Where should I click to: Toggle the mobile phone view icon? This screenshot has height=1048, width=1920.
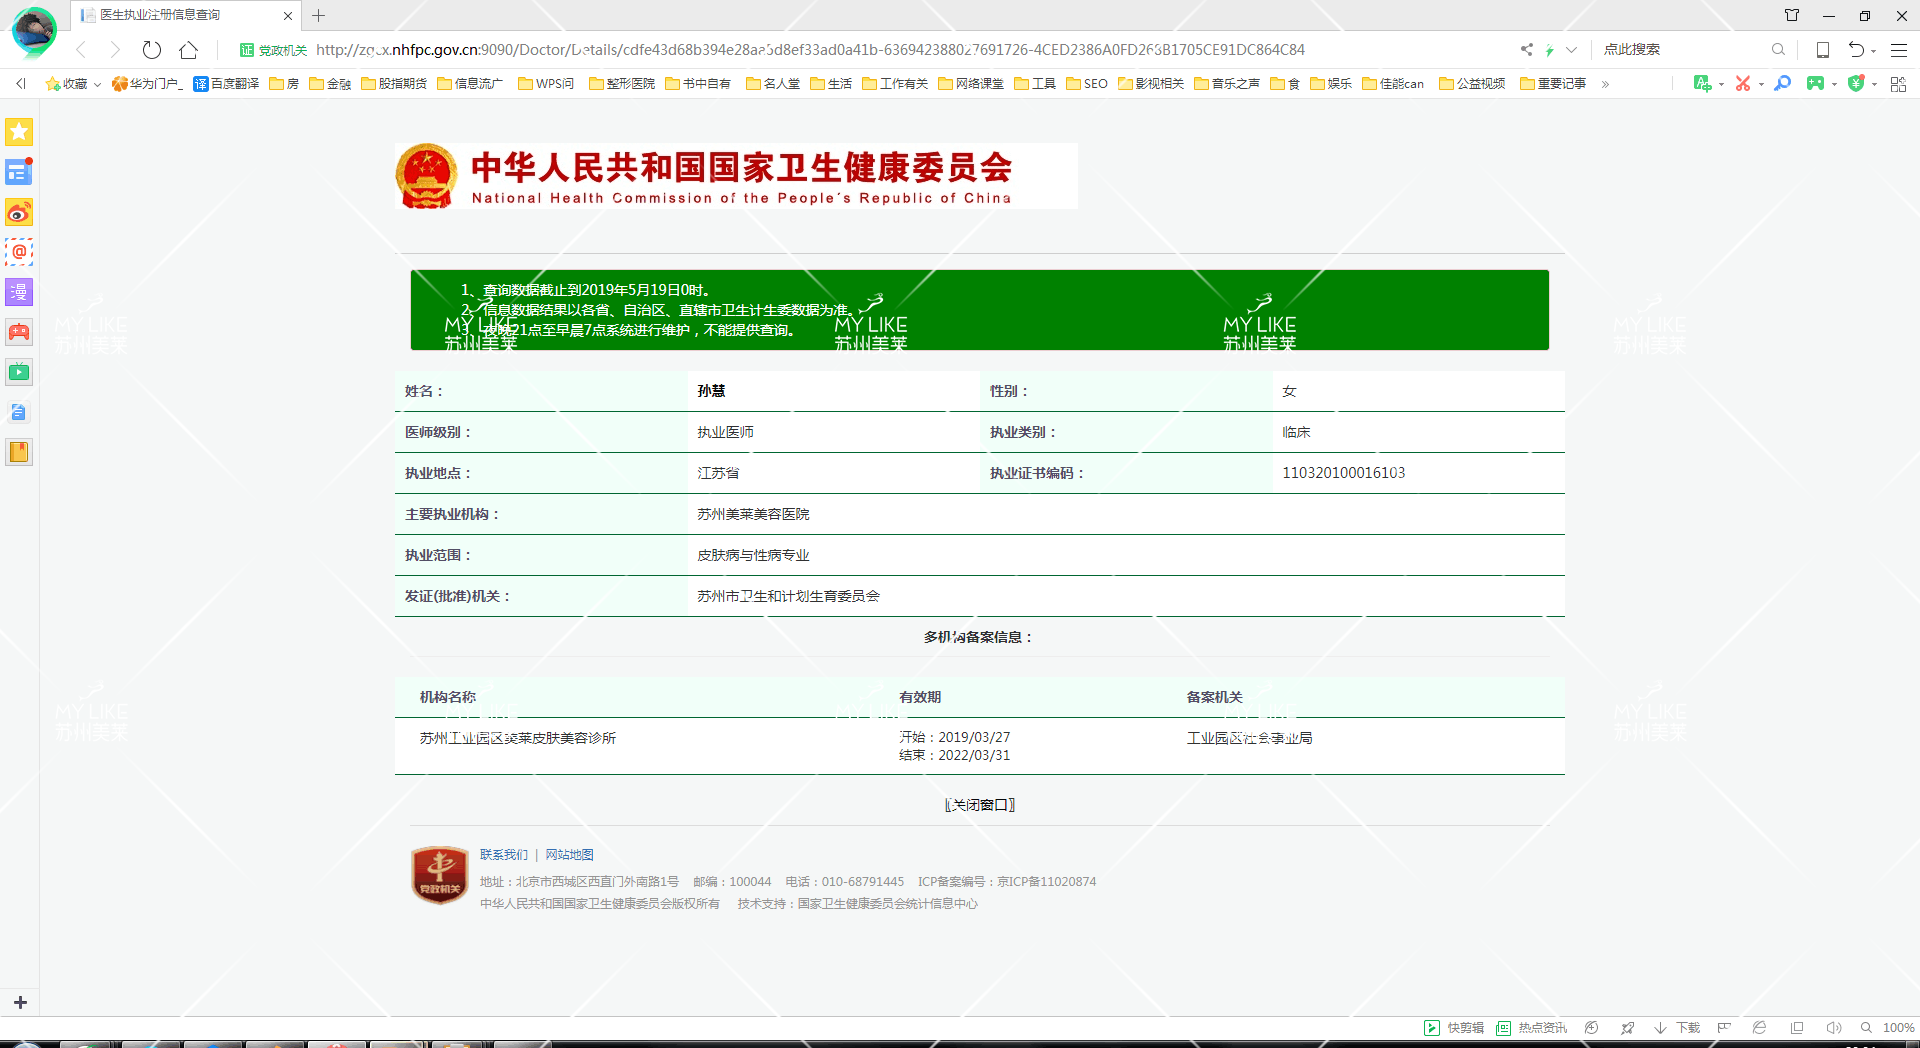click(x=1823, y=50)
